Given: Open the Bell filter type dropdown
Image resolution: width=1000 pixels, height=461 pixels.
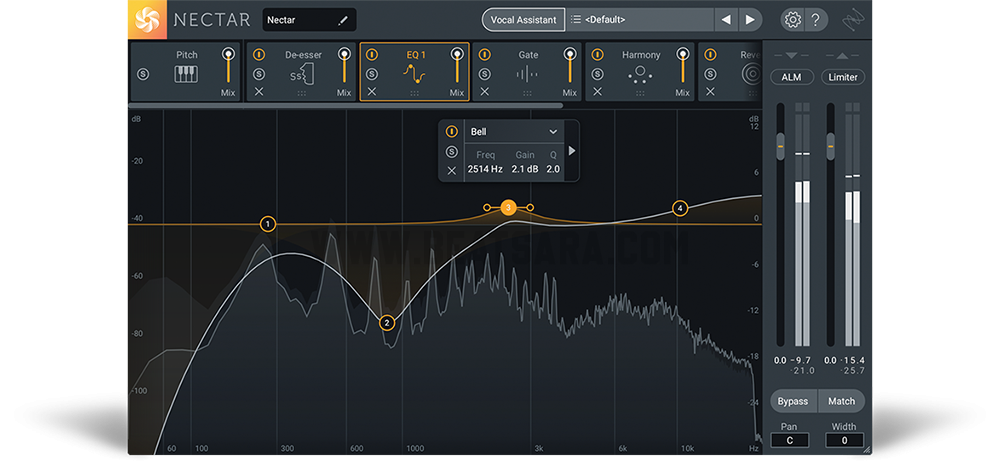Looking at the screenshot, I should (x=514, y=132).
